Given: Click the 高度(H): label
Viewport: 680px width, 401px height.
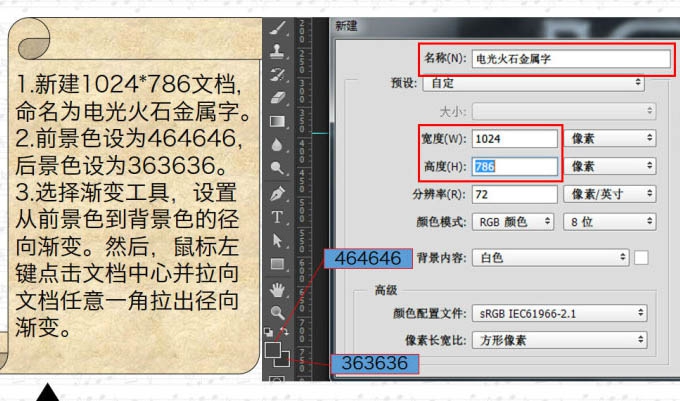Looking at the screenshot, I should click(x=445, y=166).
